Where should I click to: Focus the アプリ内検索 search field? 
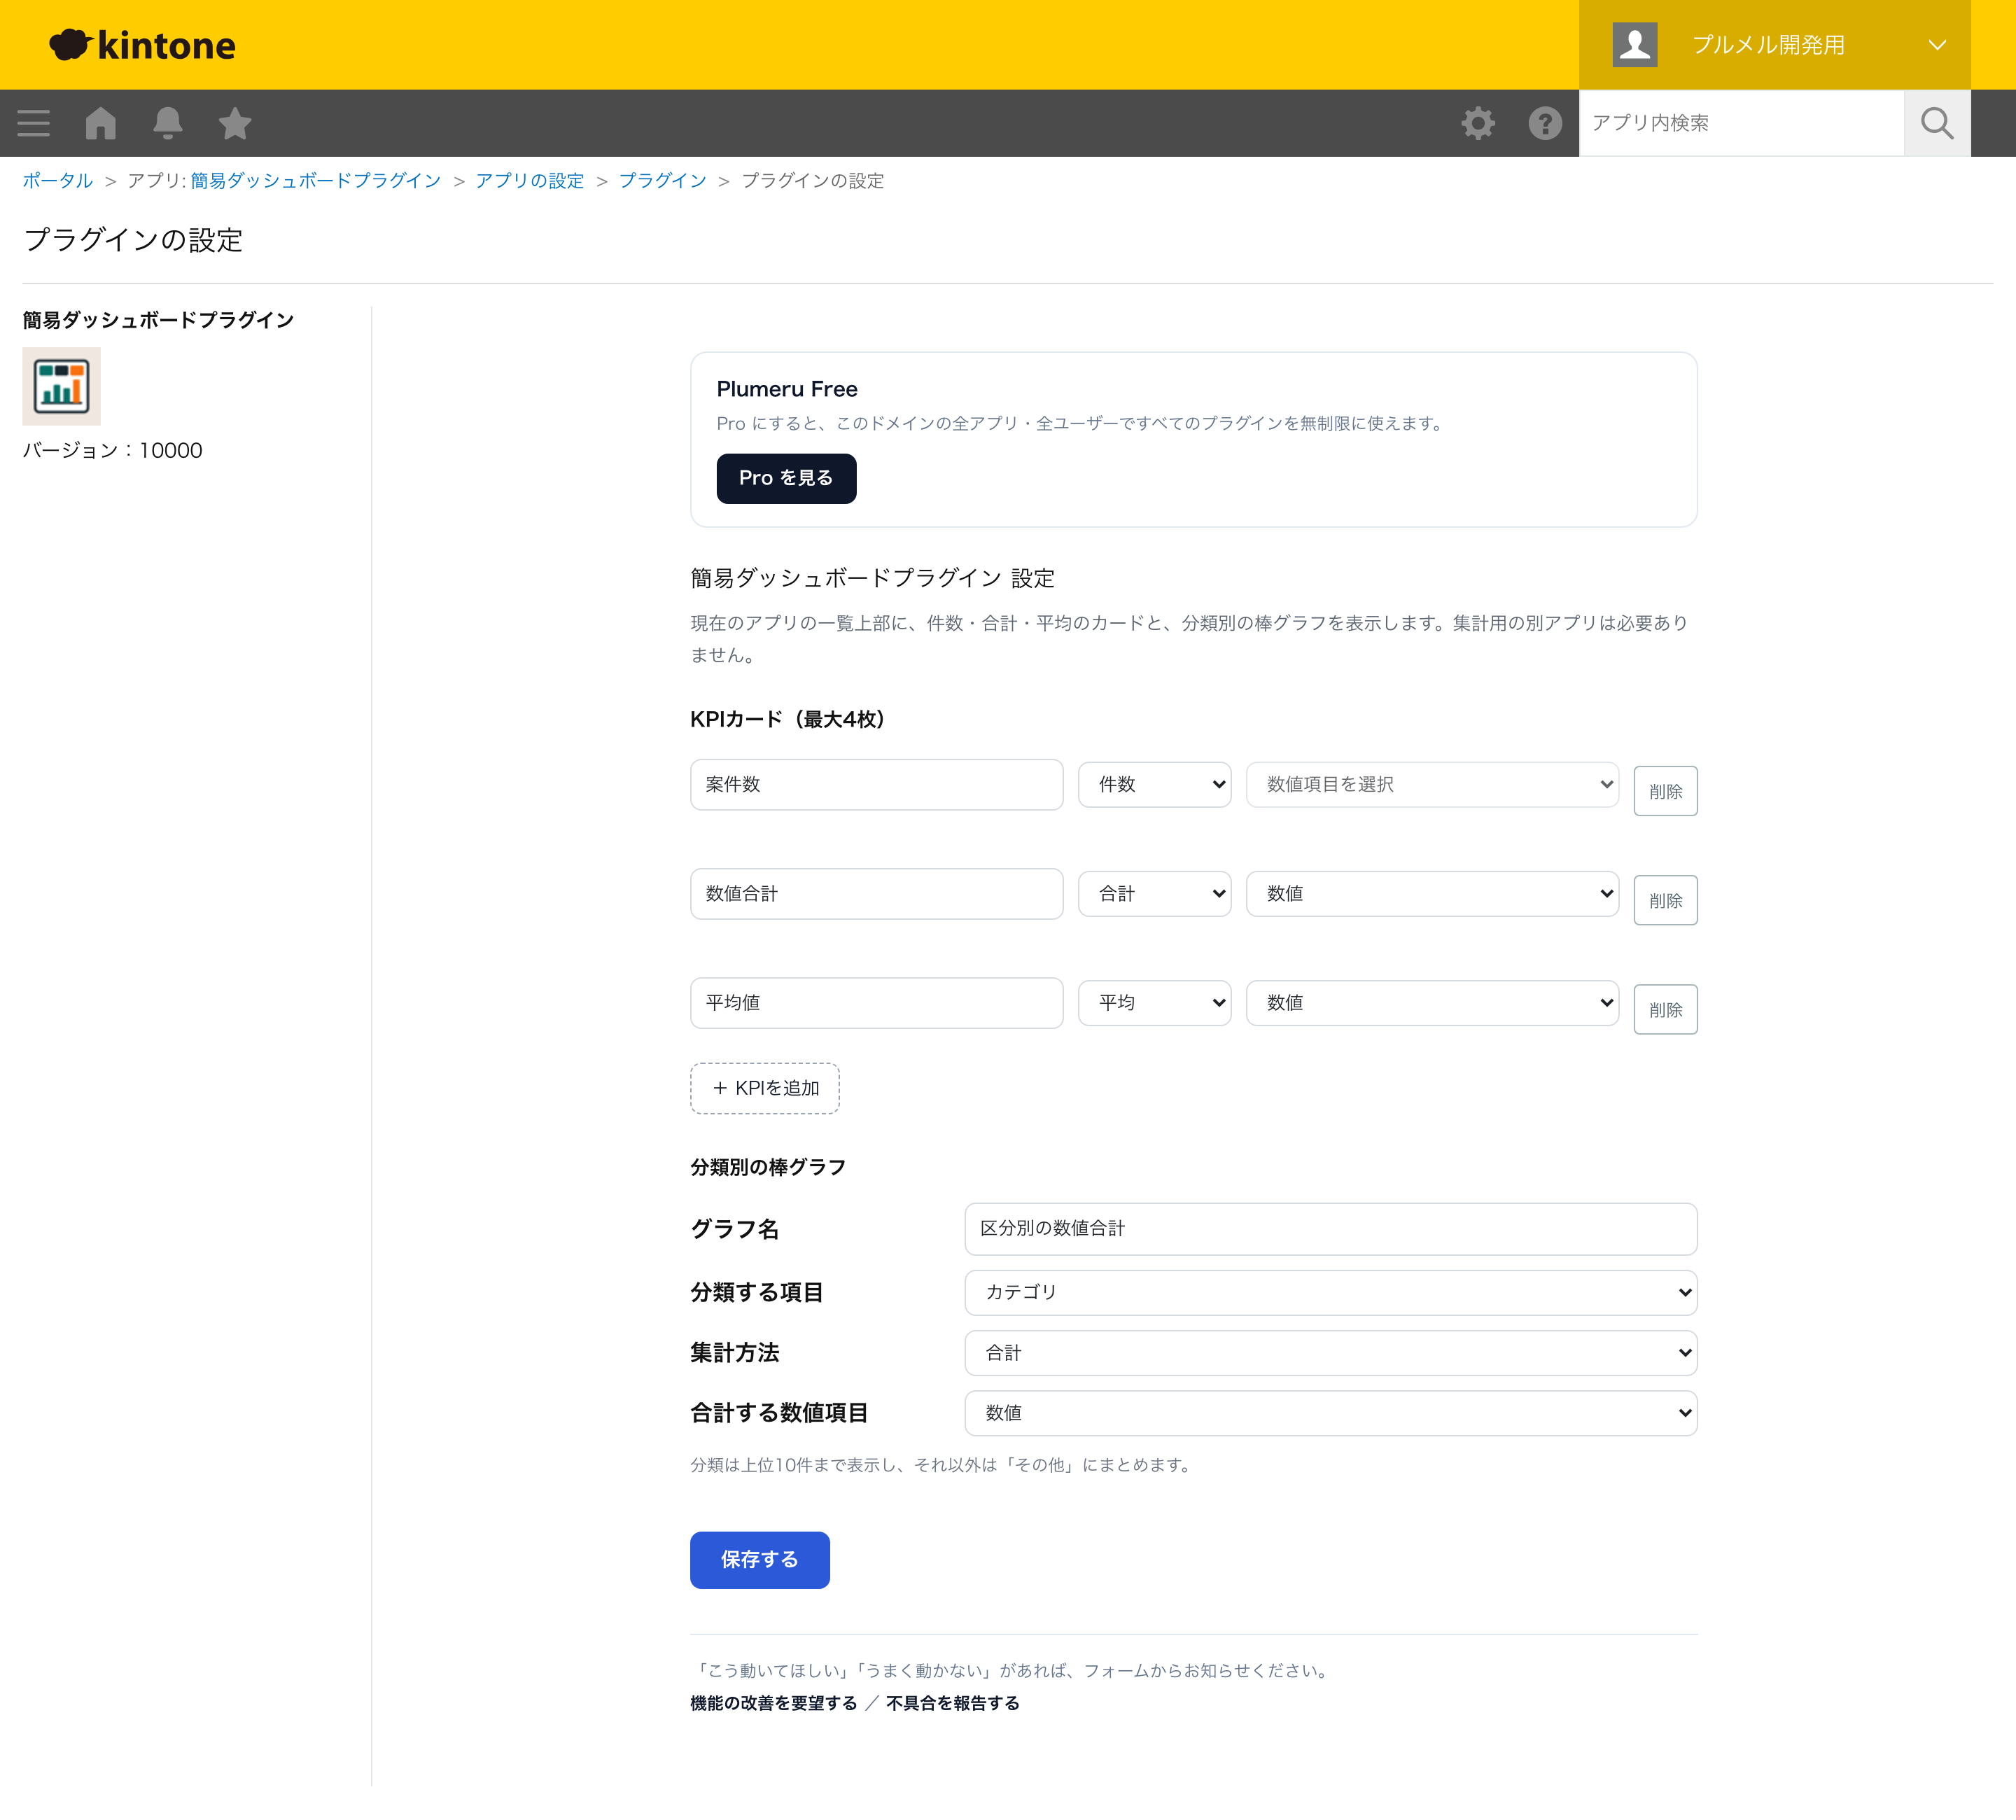tap(1741, 123)
